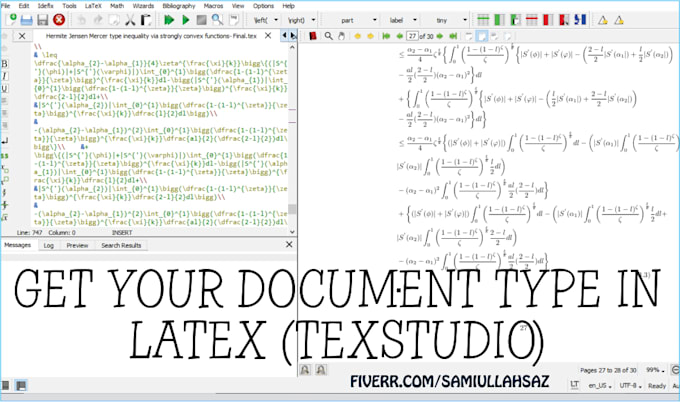Switch to the Search Results tab
The height and width of the screenshot is (402, 680).
coord(121,245)
